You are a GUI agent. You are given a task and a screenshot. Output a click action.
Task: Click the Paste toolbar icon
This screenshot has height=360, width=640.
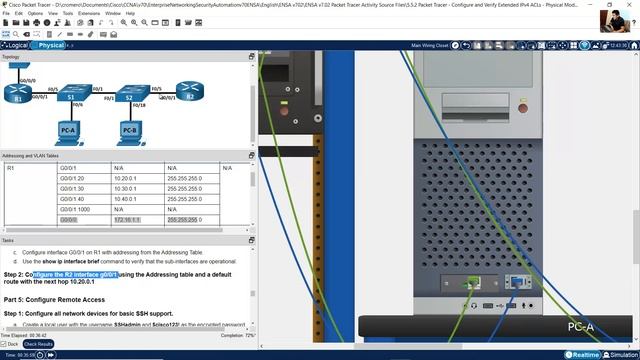coord(90,23)
